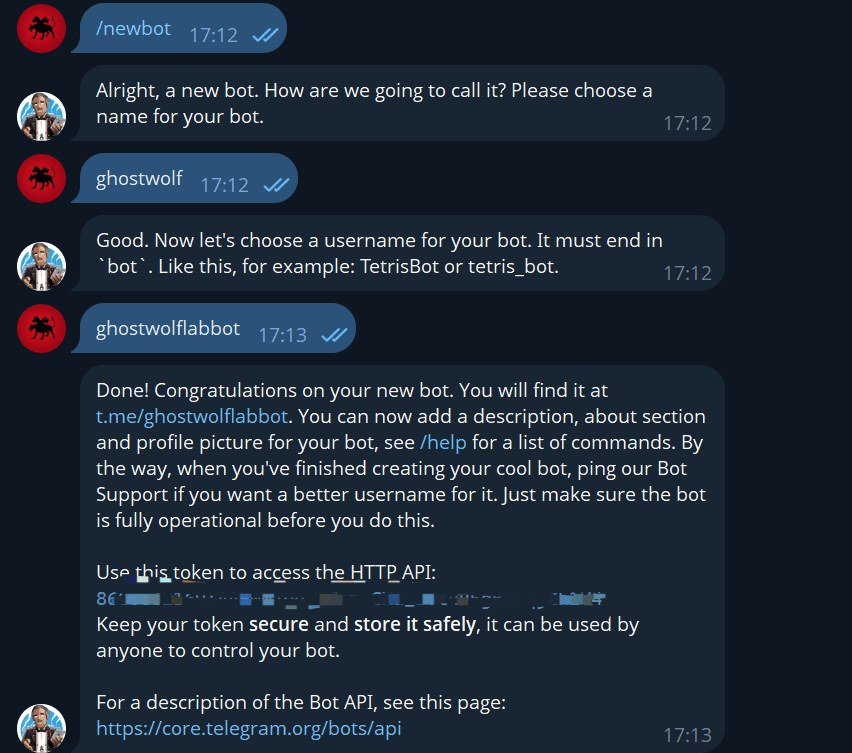Click read checkmarks on ghostwolf message
The height and width of the screenshot is (753, 852).
[x=276, y=185]
